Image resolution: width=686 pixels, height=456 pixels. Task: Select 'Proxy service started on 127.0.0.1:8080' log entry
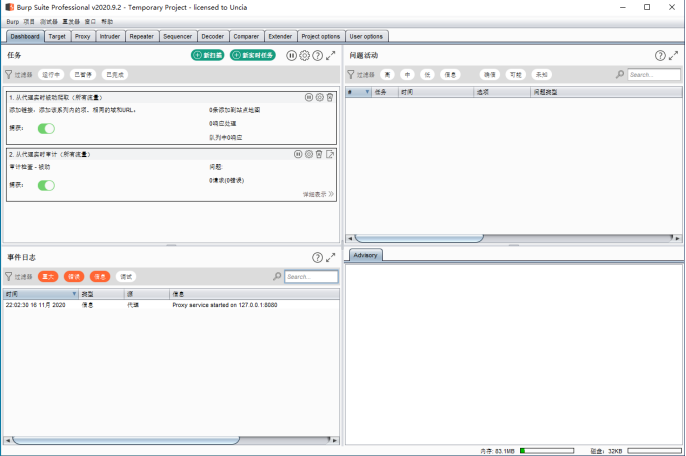coord(172,305)
